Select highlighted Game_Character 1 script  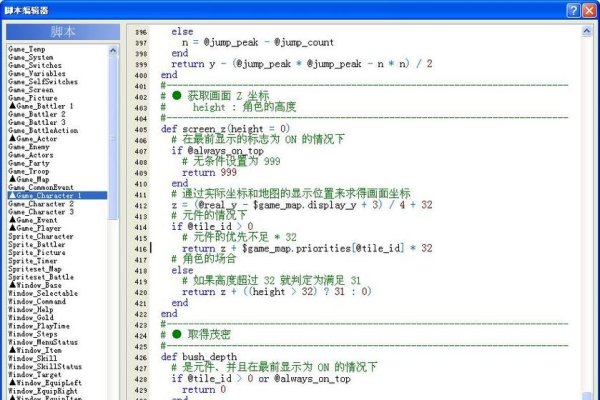(x=57, y=195)
